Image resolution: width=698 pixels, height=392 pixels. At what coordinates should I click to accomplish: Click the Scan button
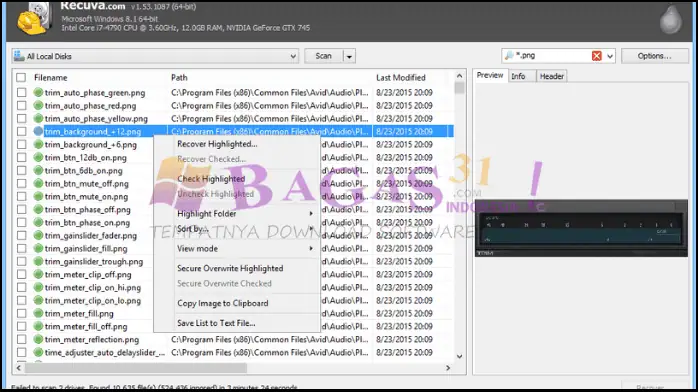(x=324, y=56)
